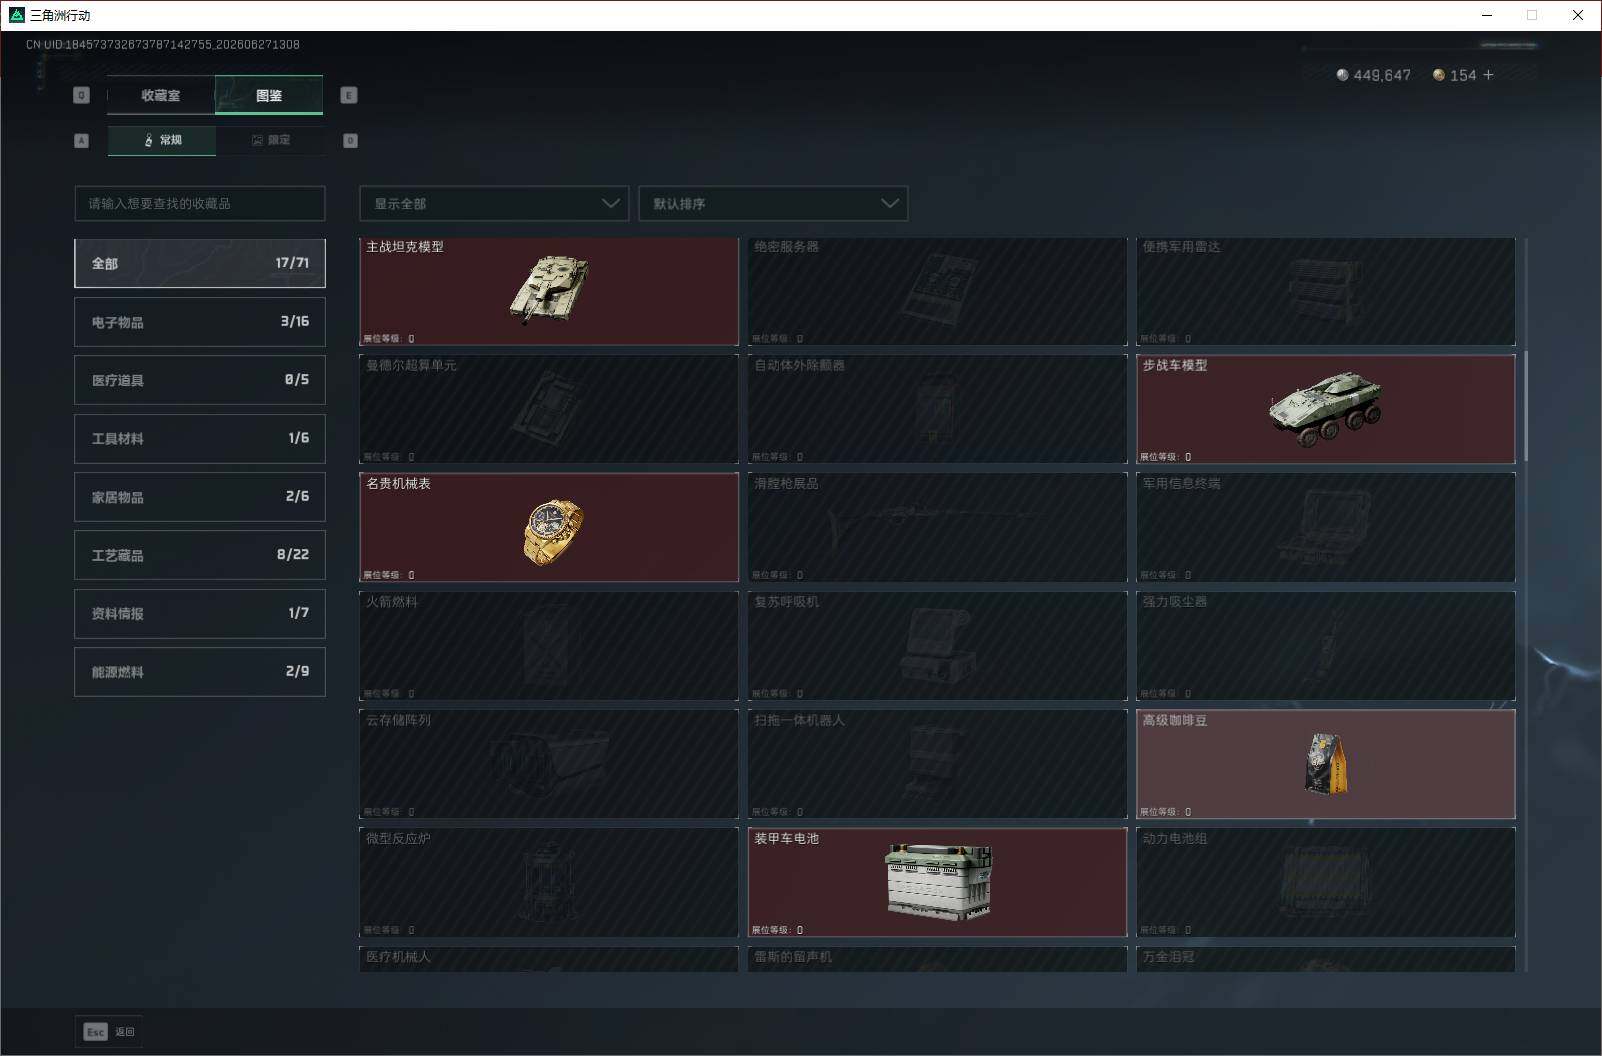
Task: Open the armored vehicle battery item
Action: pos(937,882)
